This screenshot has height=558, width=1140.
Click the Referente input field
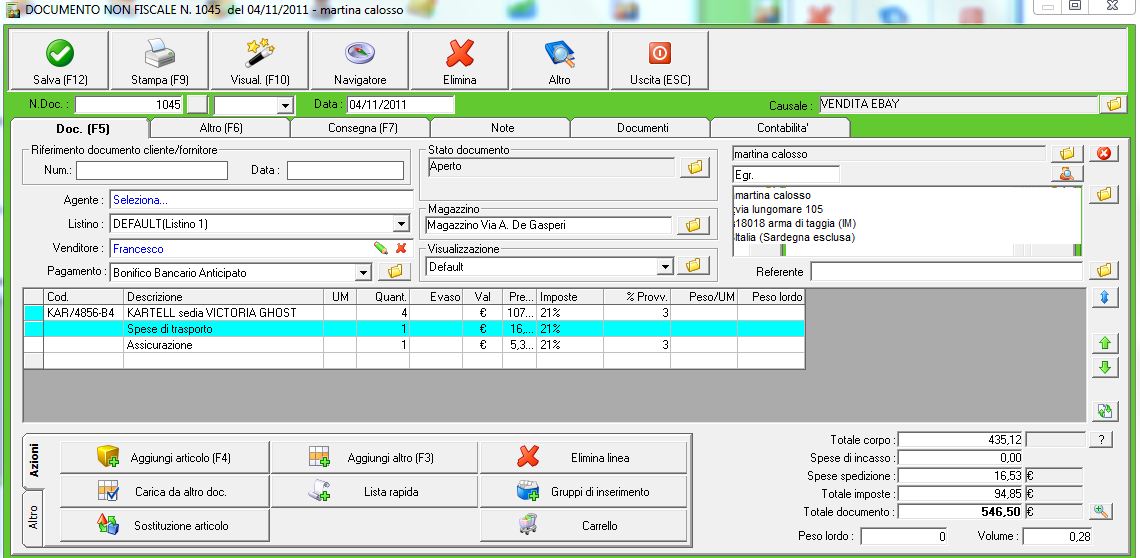coord(947,271)
